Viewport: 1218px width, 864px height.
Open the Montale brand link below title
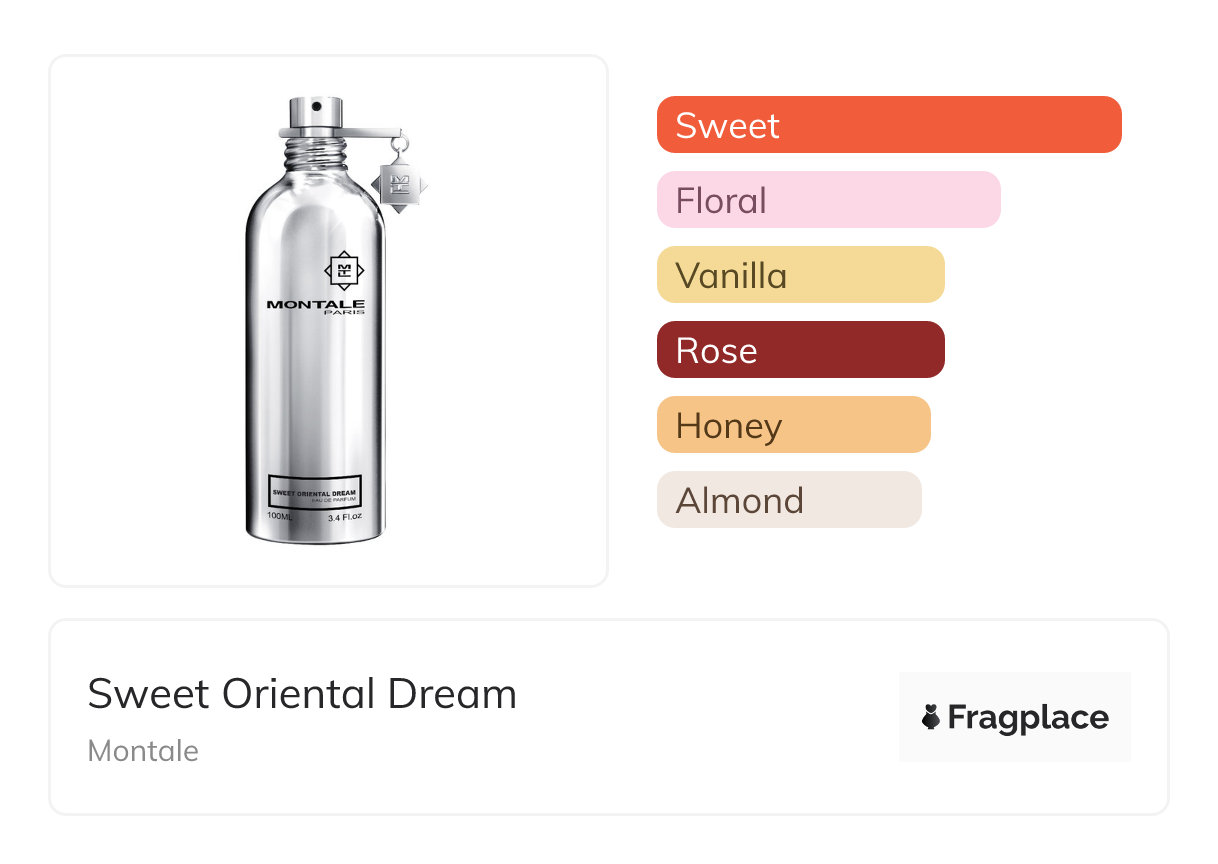click(143, 751)
